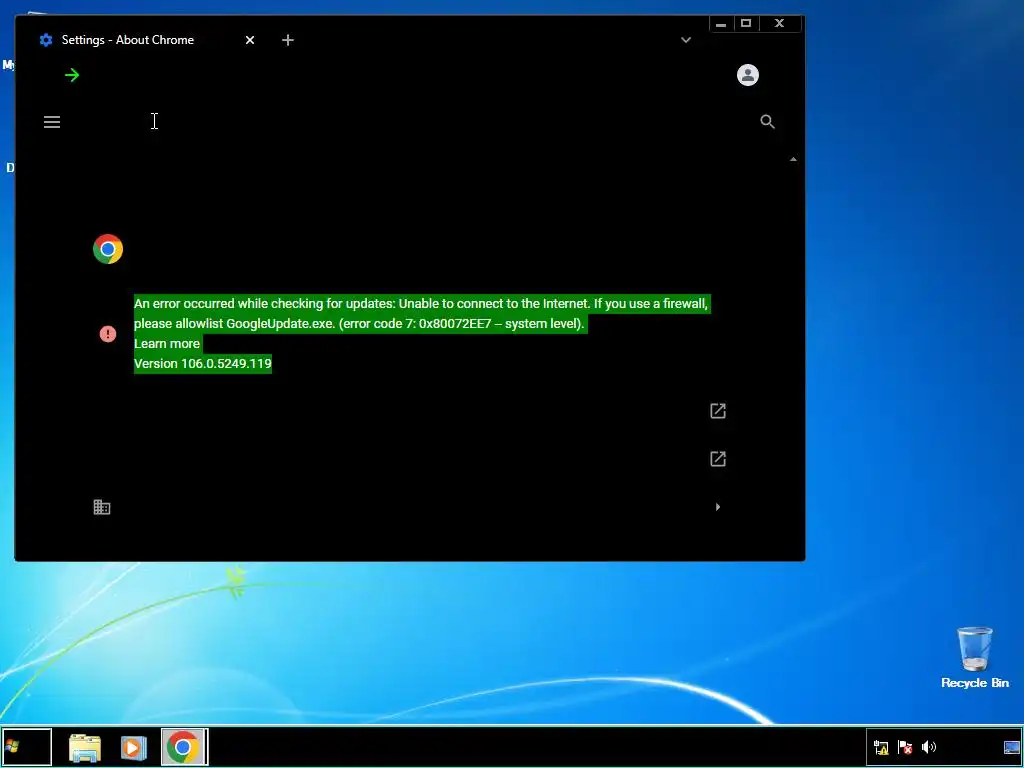Screen dimensions: 1024x768
Task: Open the Learn more link
Action: tap(167, 344)
